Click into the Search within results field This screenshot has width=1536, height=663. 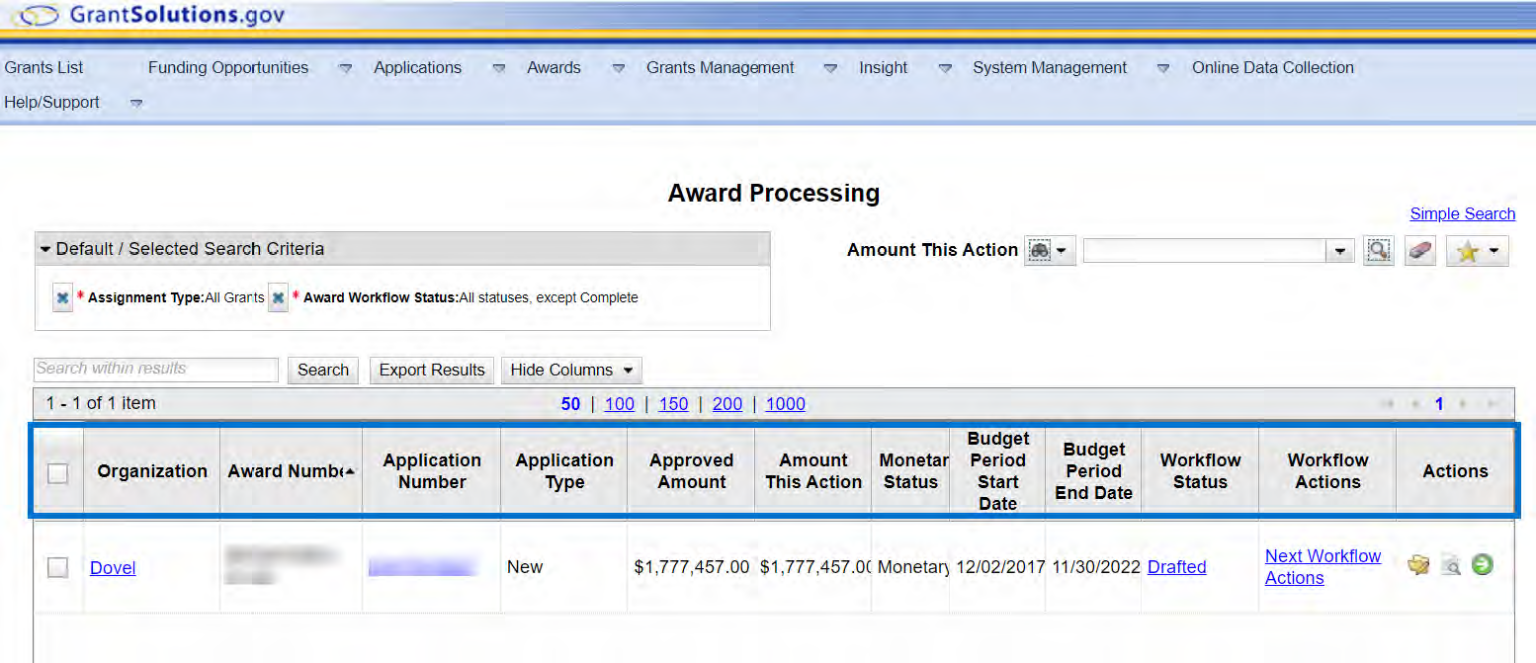point(156,369)
